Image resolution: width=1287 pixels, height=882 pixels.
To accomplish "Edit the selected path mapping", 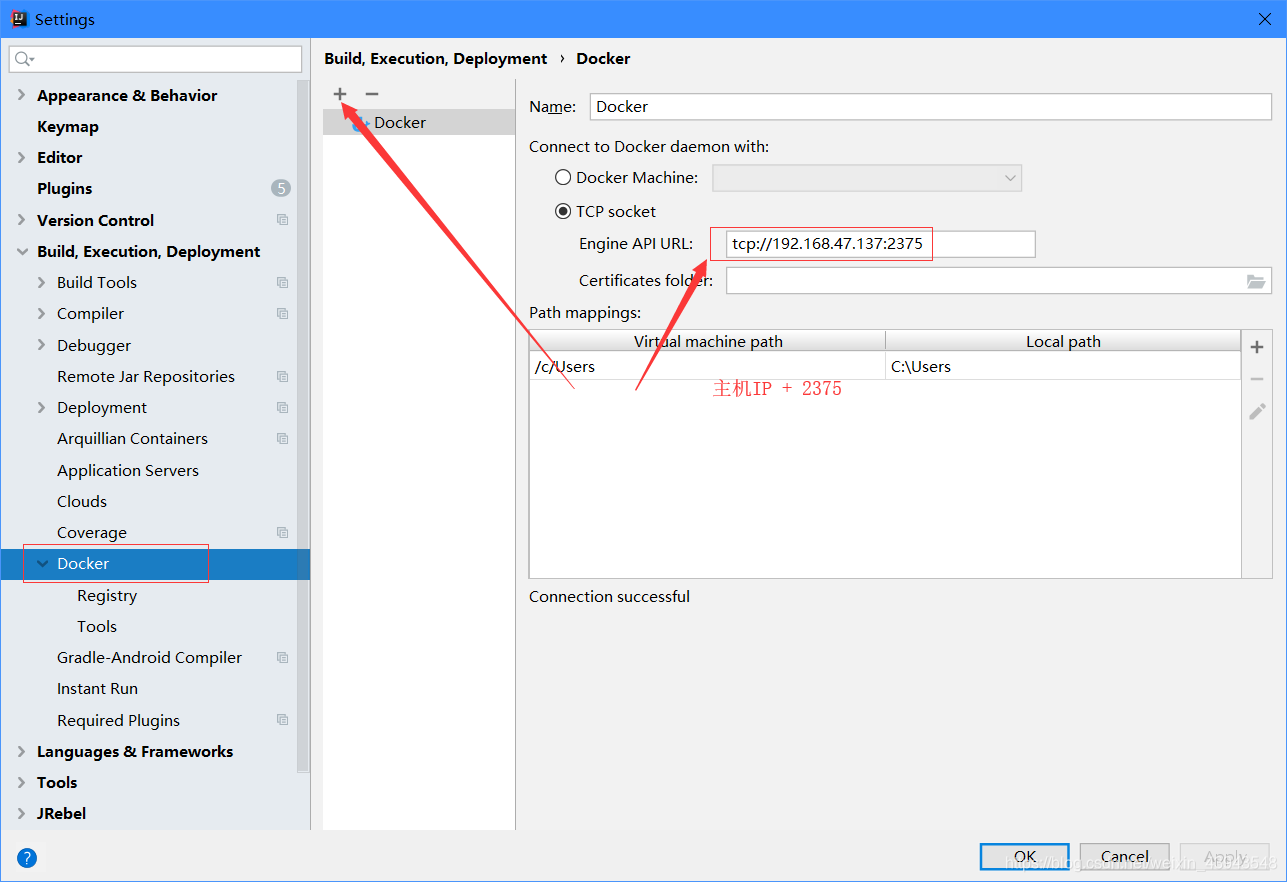I will [1257, 411].
